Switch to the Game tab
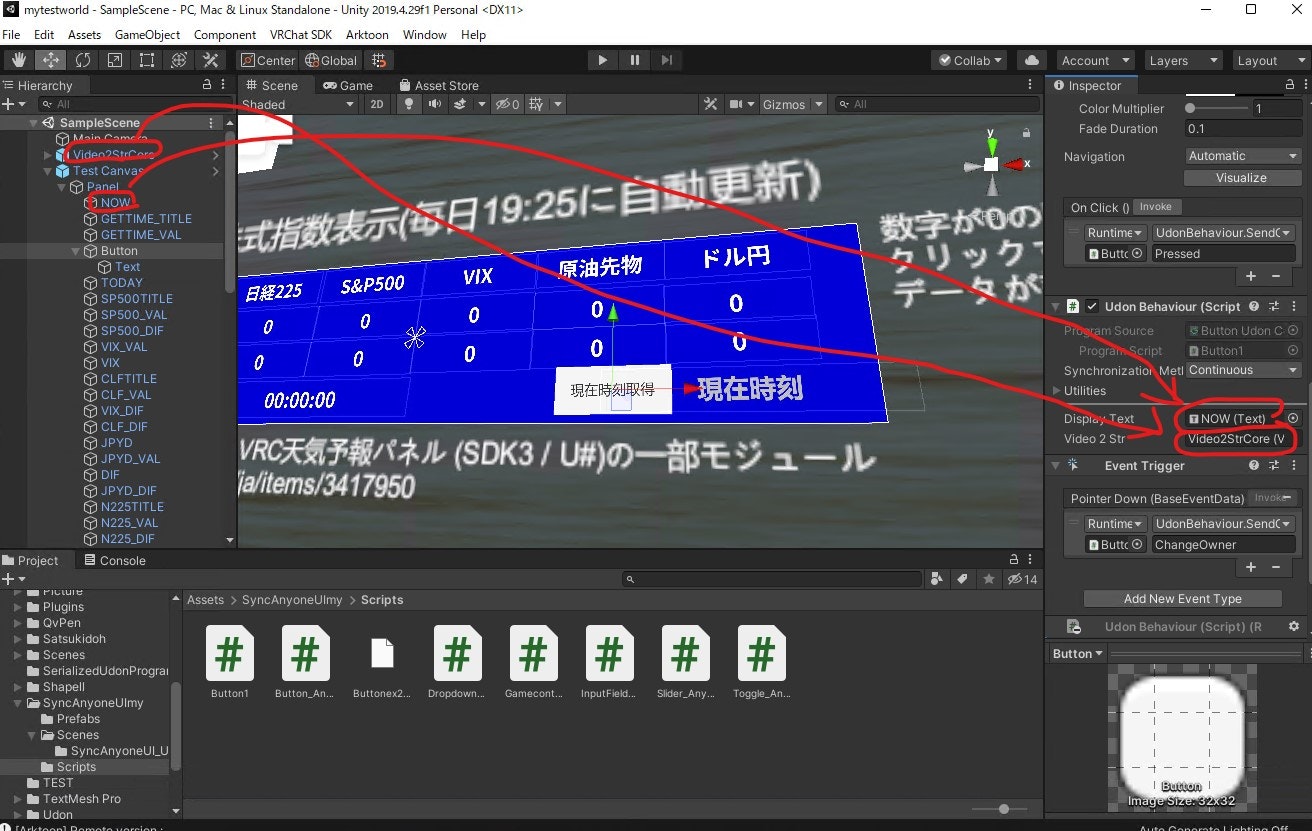The image size is (1312, 831). 348,85
